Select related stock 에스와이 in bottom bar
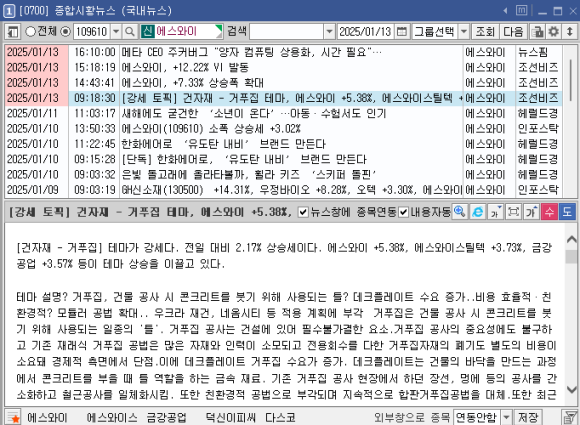 pyautogui.click(x=47, y=418)
